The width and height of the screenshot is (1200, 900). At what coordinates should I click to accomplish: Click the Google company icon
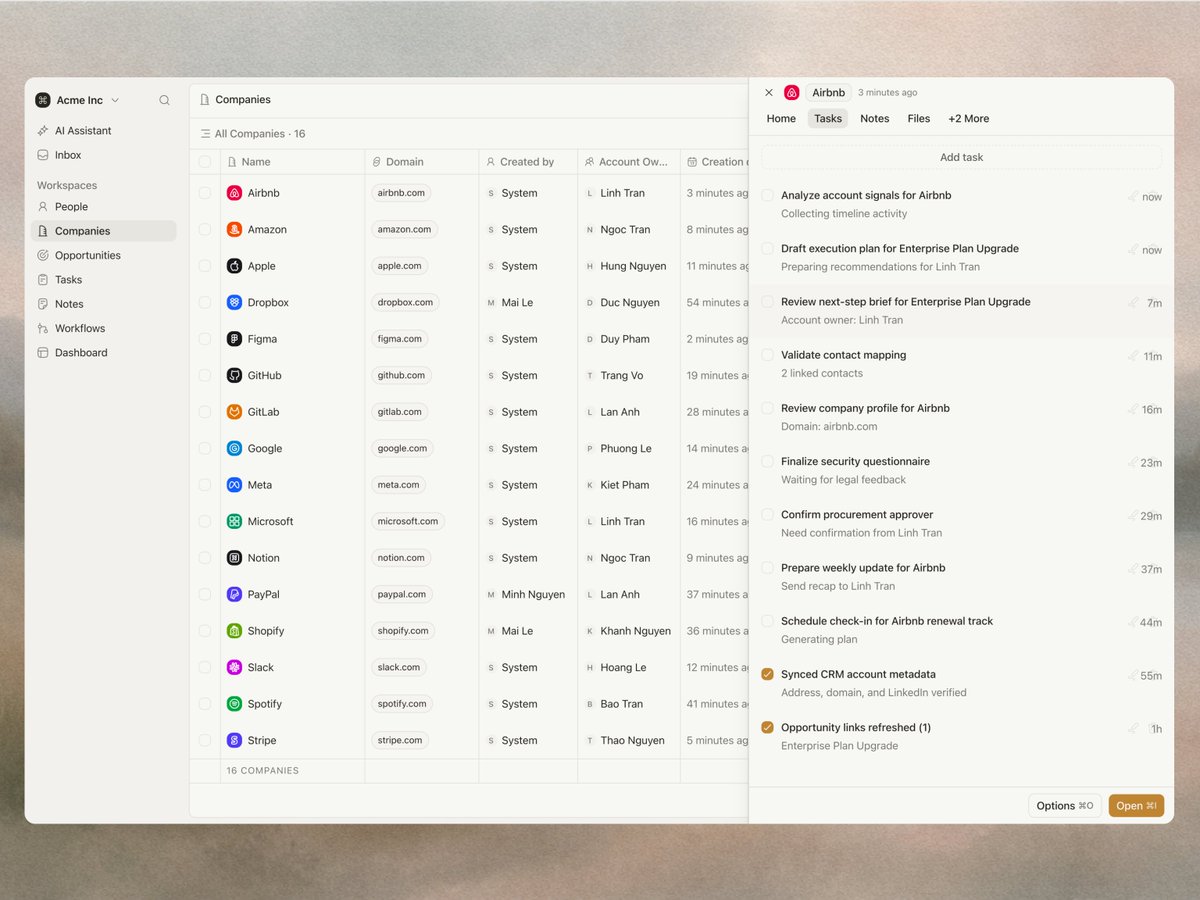(234, 449)
